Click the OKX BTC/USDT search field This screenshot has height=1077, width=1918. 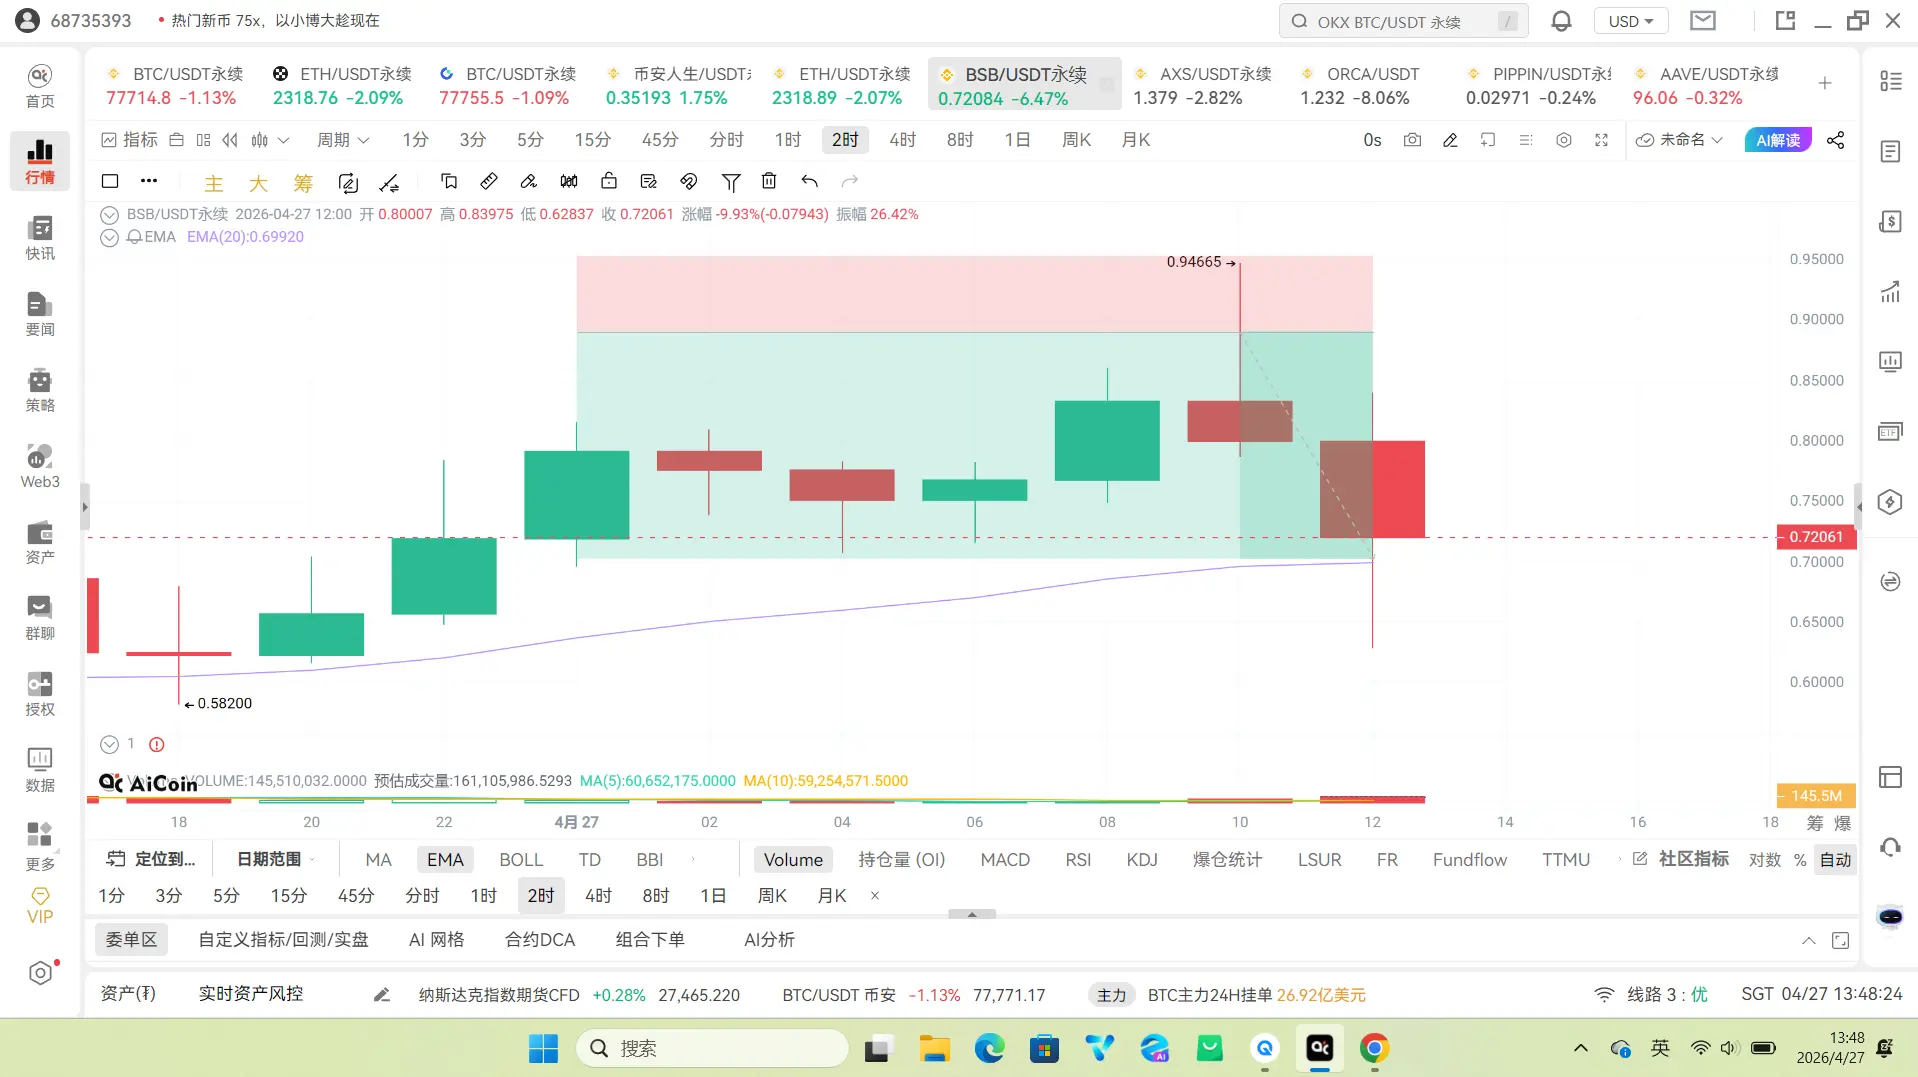(1403, 21)
